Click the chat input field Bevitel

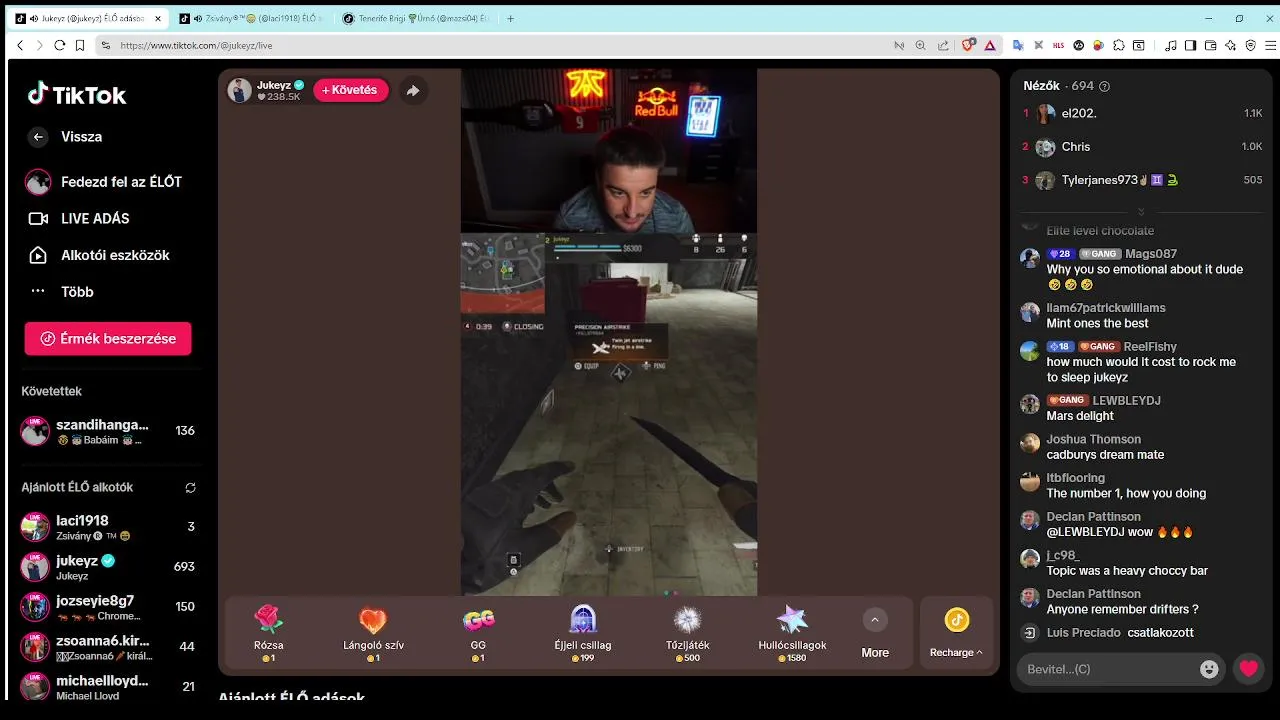pos(1107,668)
